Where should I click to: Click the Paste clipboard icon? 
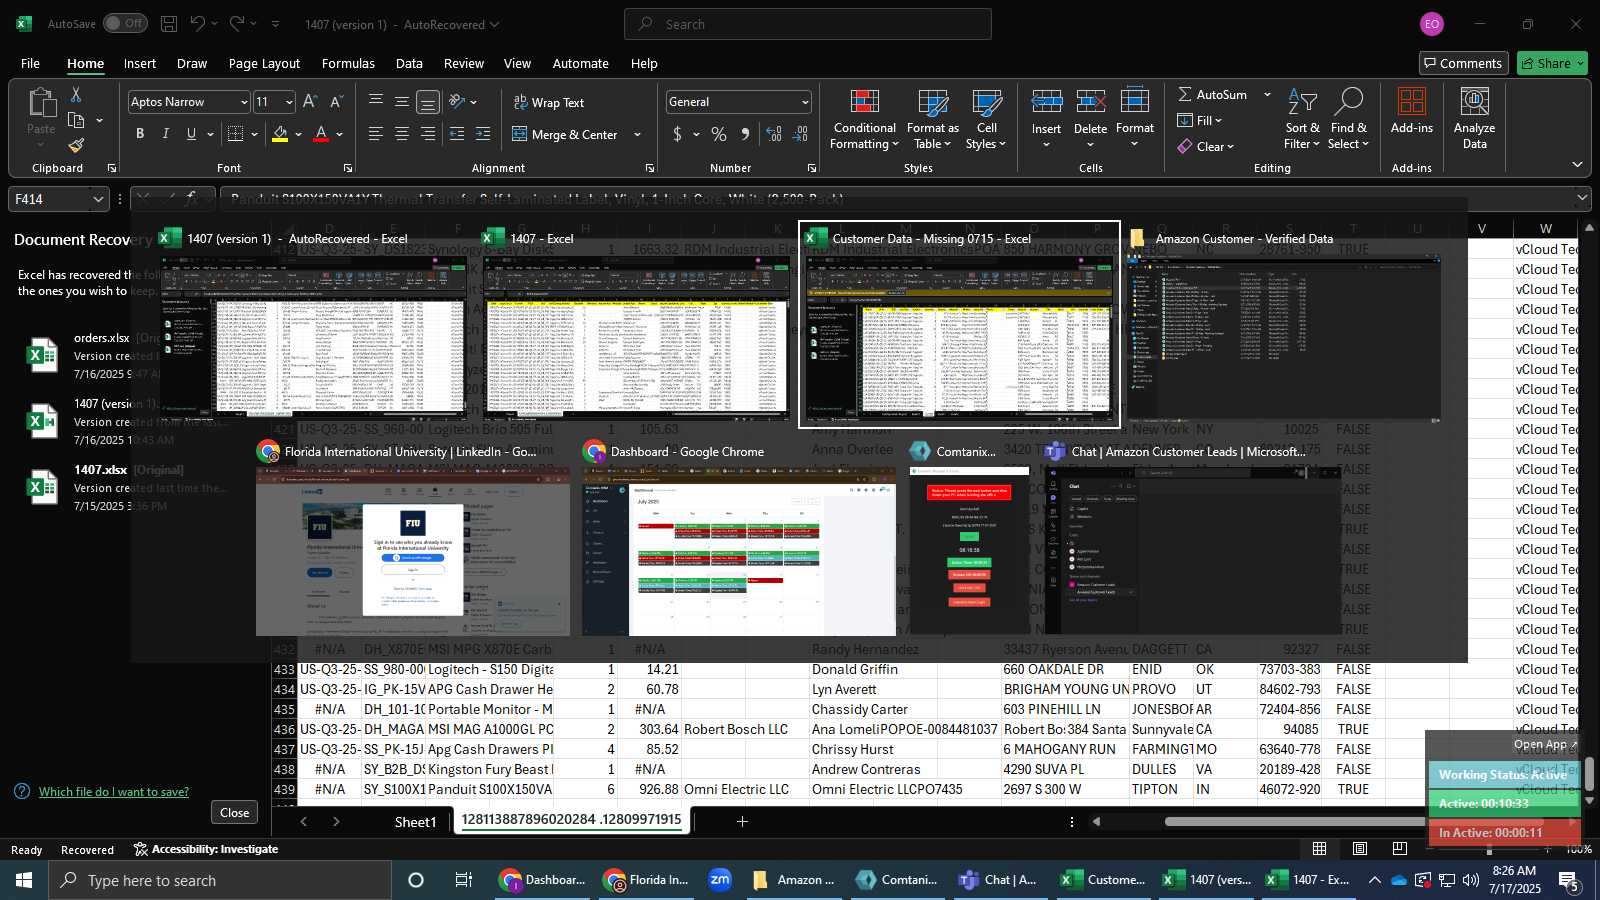[41, 103]
